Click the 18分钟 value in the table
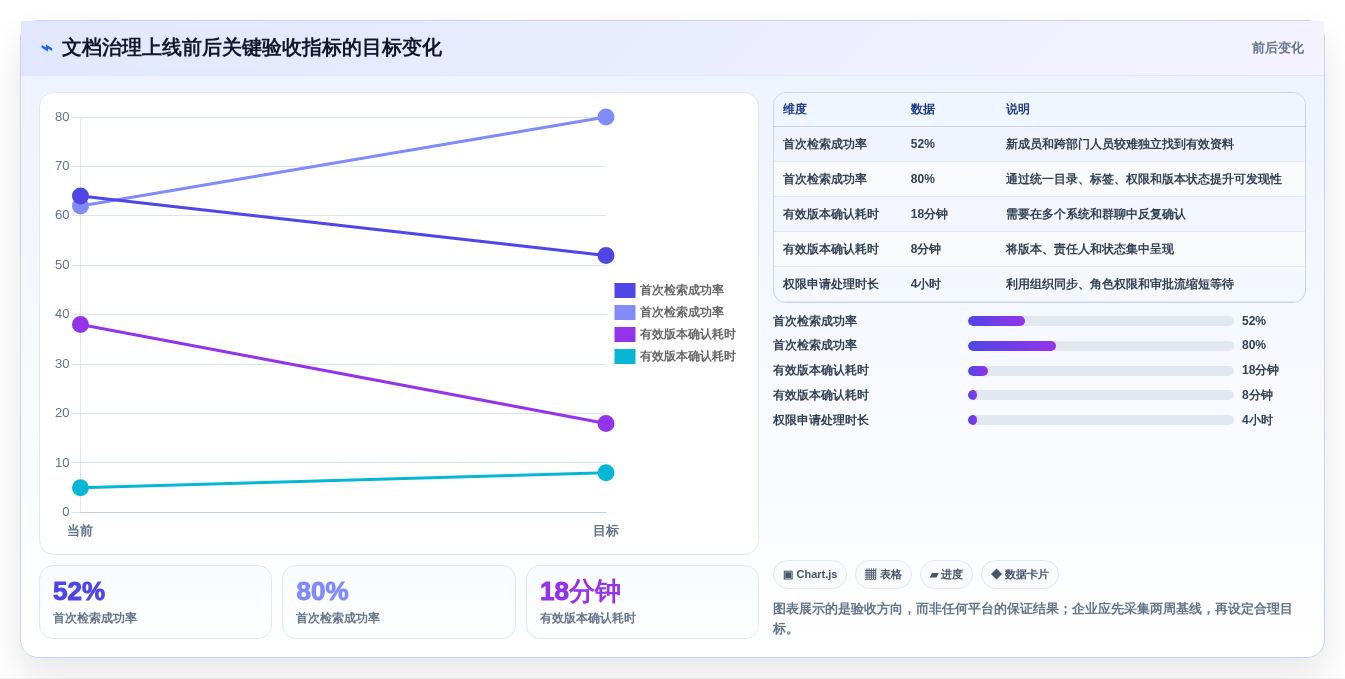Viewport: 1345px width, 679px height. point(929,214)
